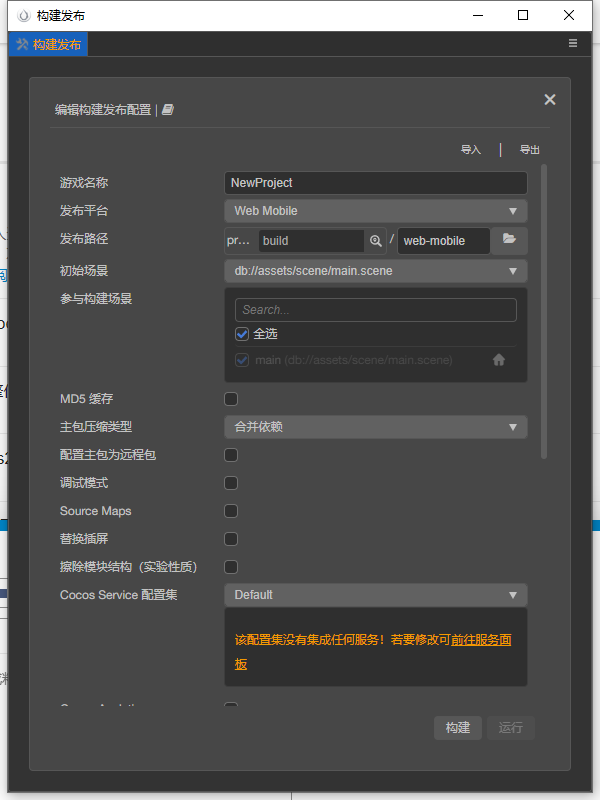The height and width of the screenshot is (800, 600).
Task: Follow the 前往服务面板 link
Action: (x=481, y=640)
